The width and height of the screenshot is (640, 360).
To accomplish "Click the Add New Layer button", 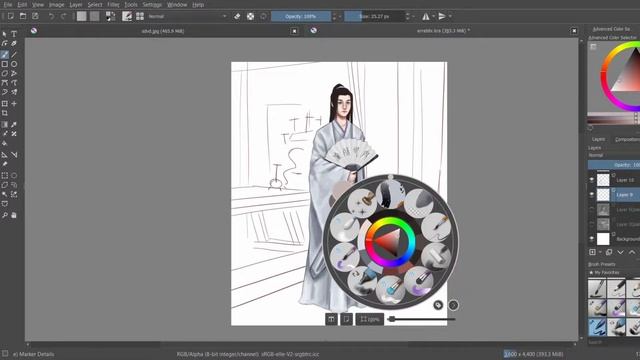I will coord(593,252).
